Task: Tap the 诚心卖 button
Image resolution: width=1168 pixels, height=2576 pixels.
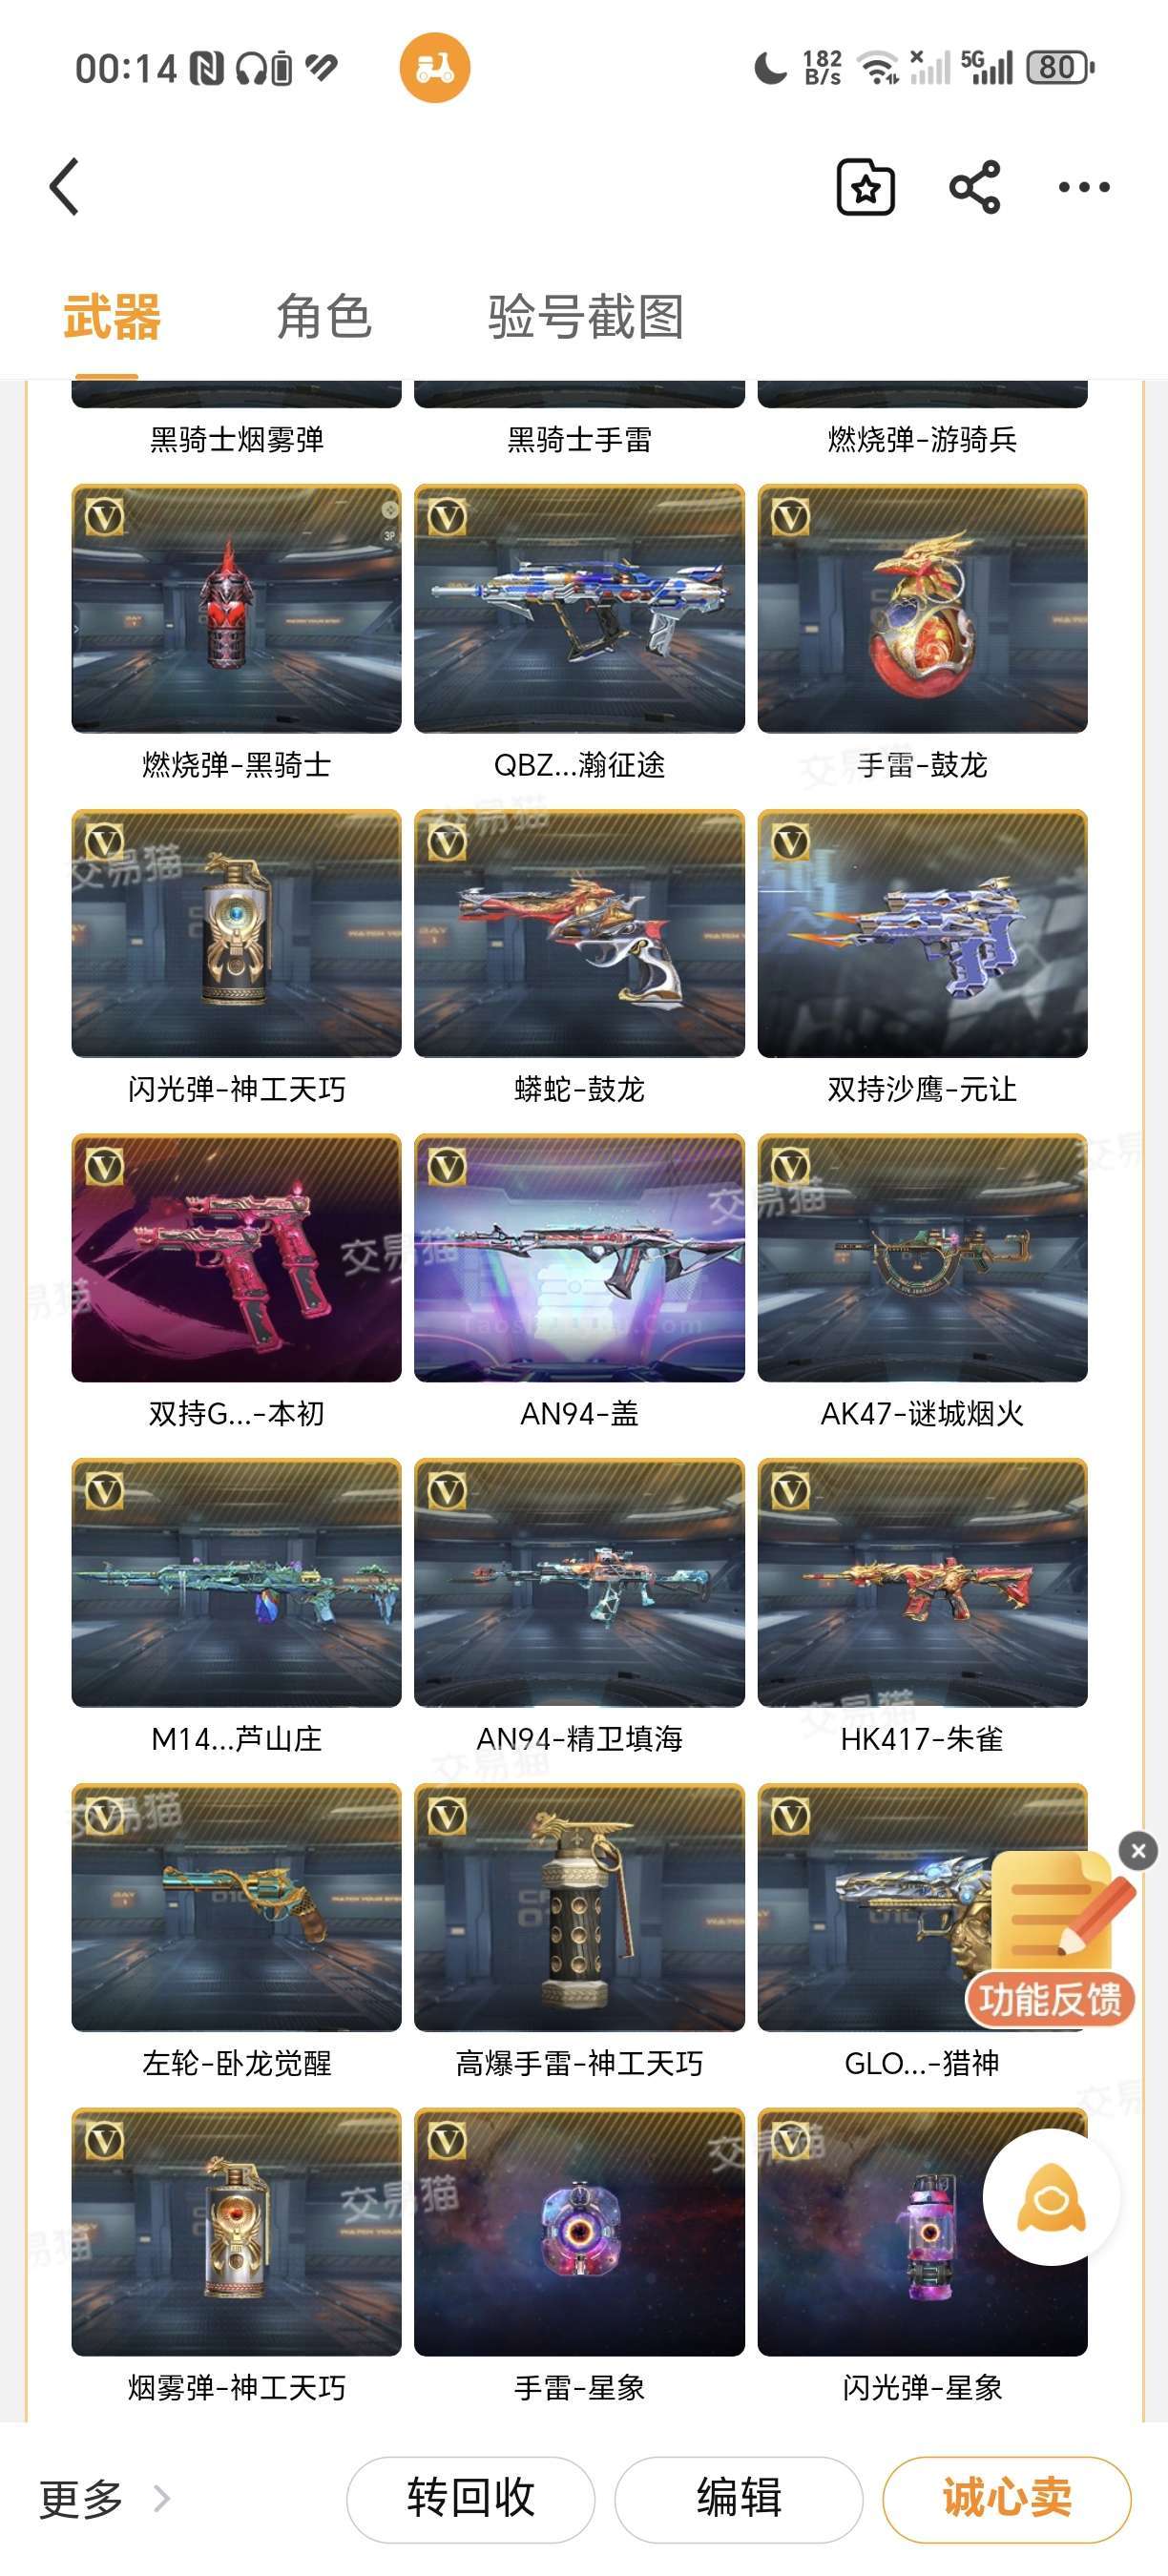Action: (x=1007, y=2499)
